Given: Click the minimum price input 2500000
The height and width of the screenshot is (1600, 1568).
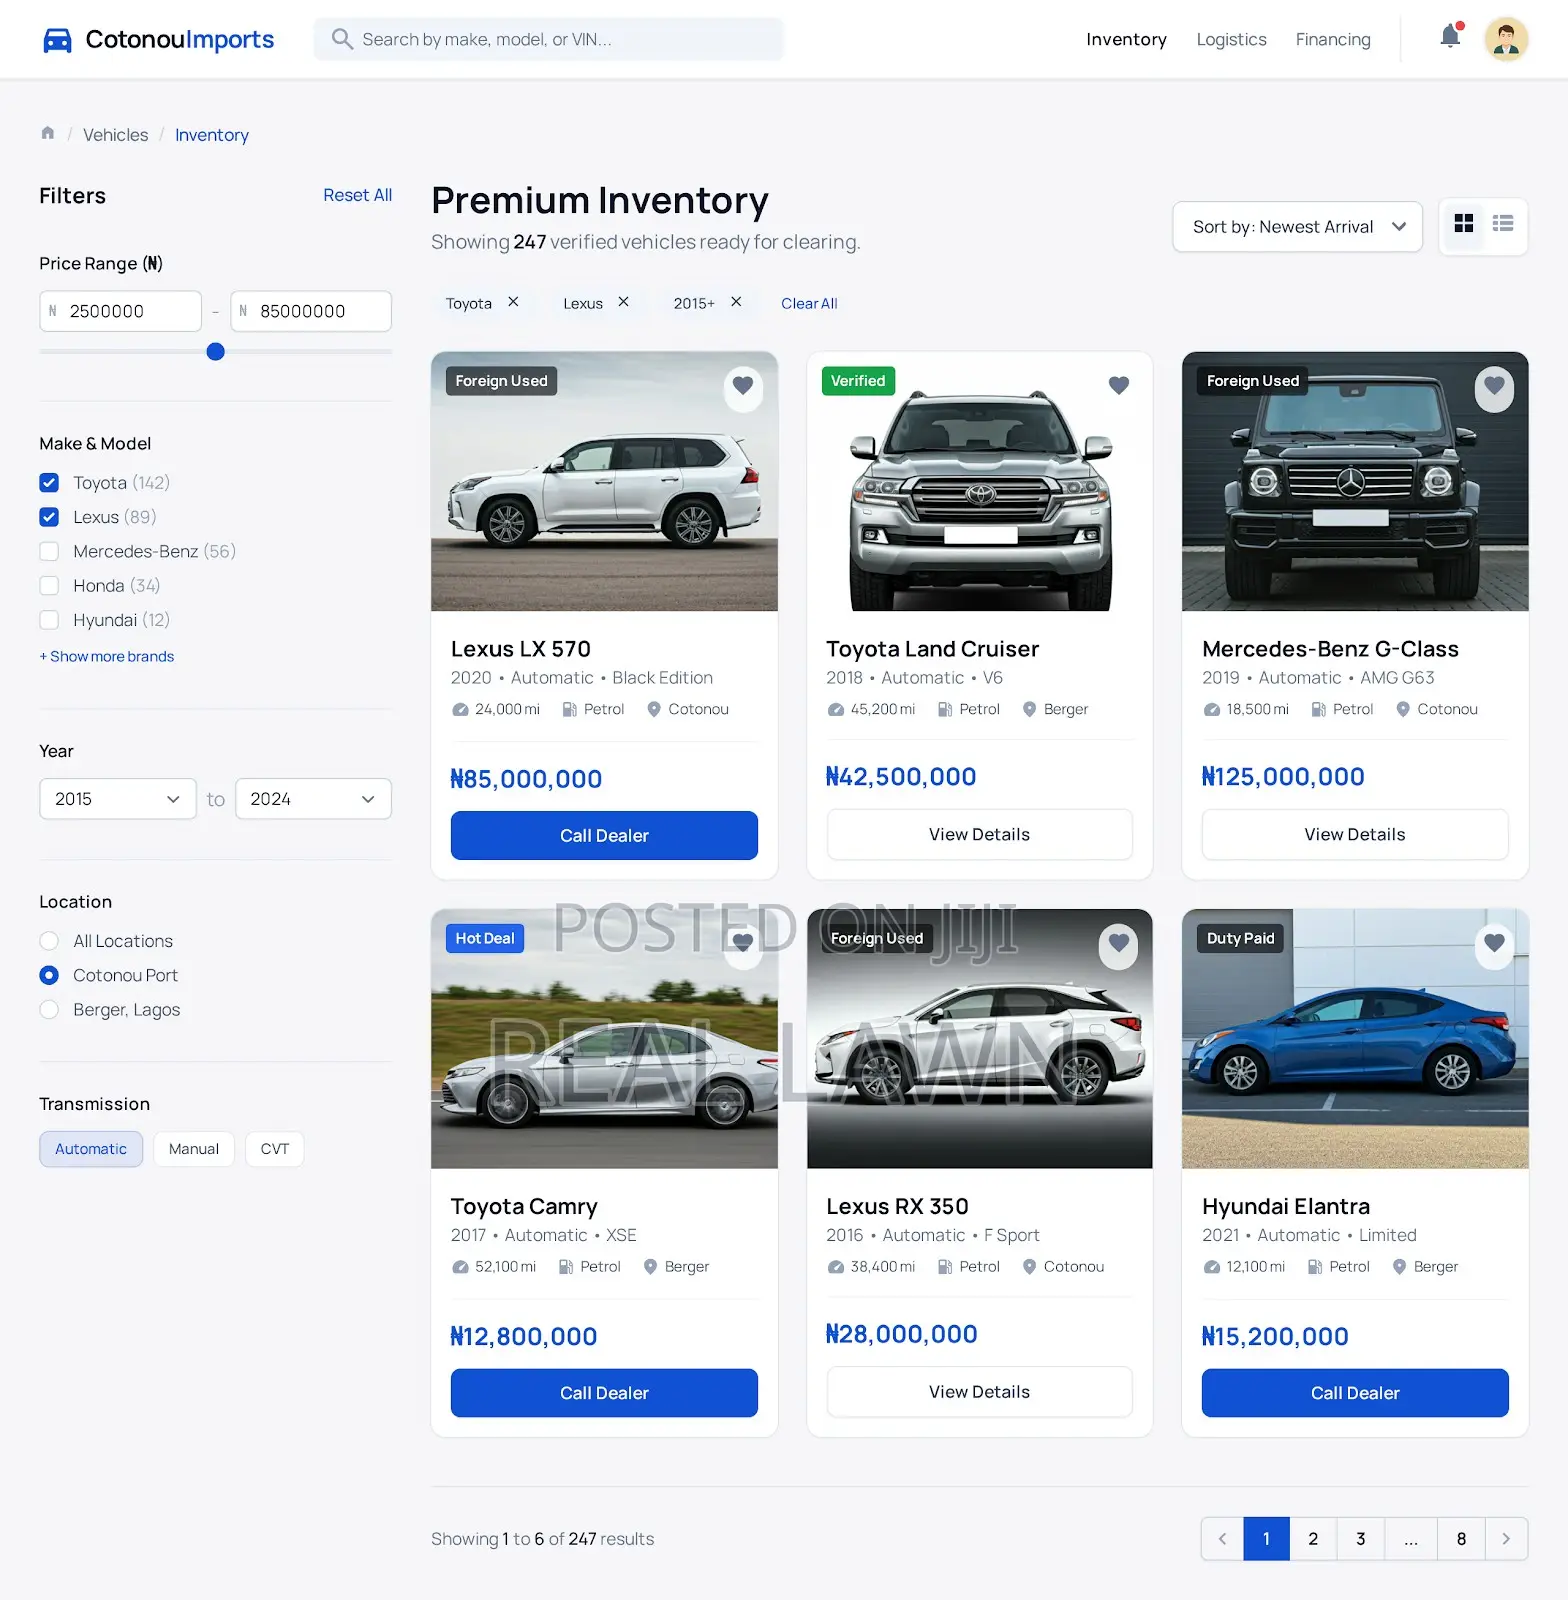Looking at the screenshot, I should click(120, 311).
